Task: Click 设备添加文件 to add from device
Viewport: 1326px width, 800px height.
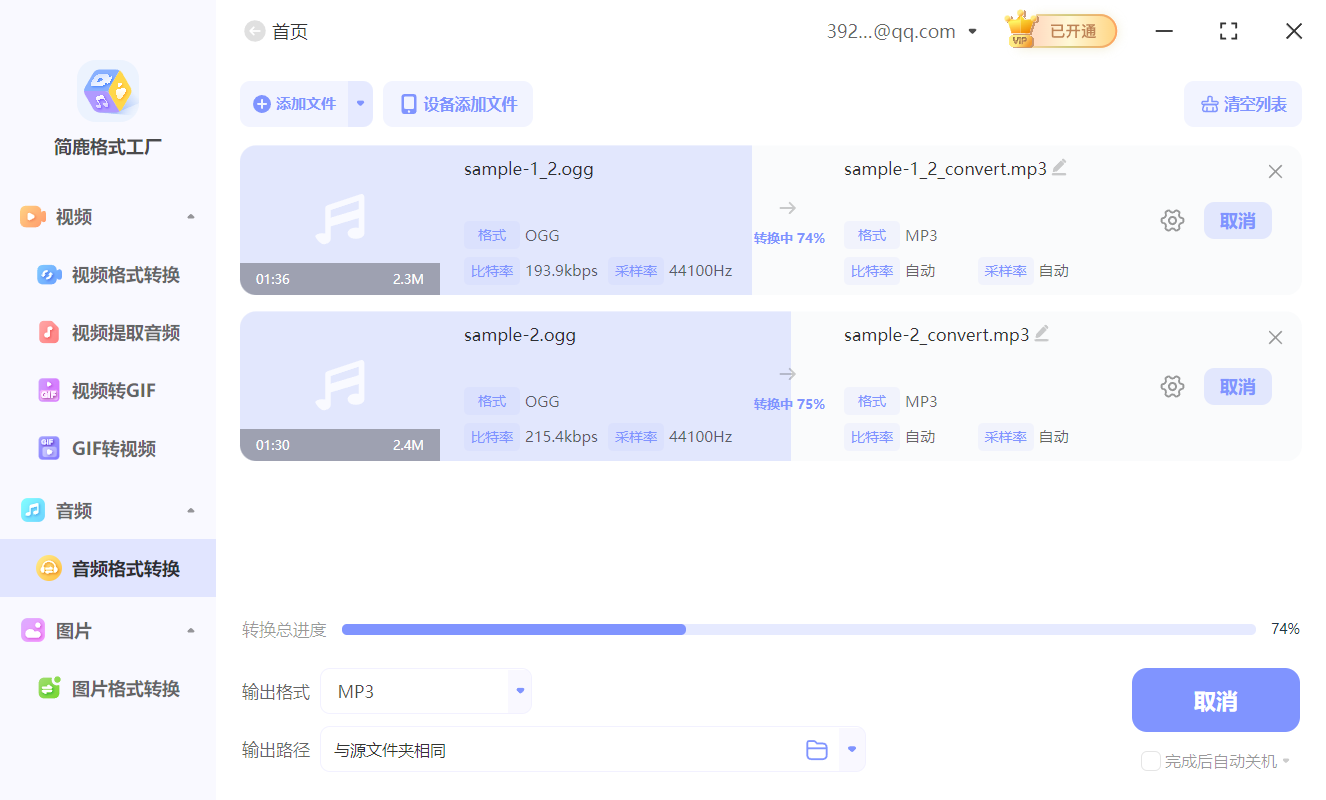Action: pyautogui.click(x=458, y=104)
